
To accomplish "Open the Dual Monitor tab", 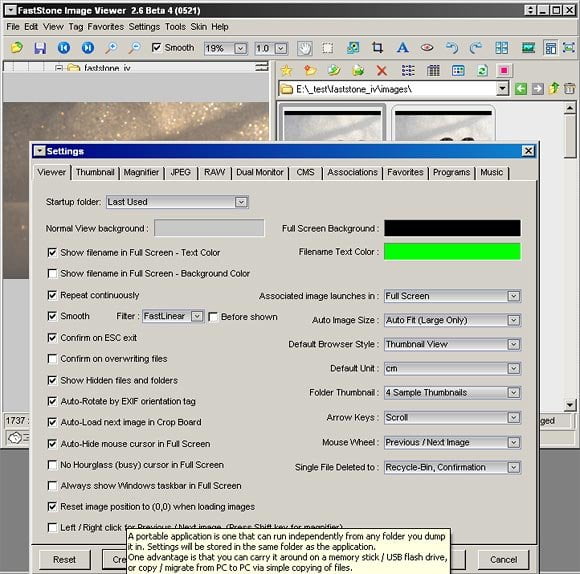I will click(x=260, y=172).
